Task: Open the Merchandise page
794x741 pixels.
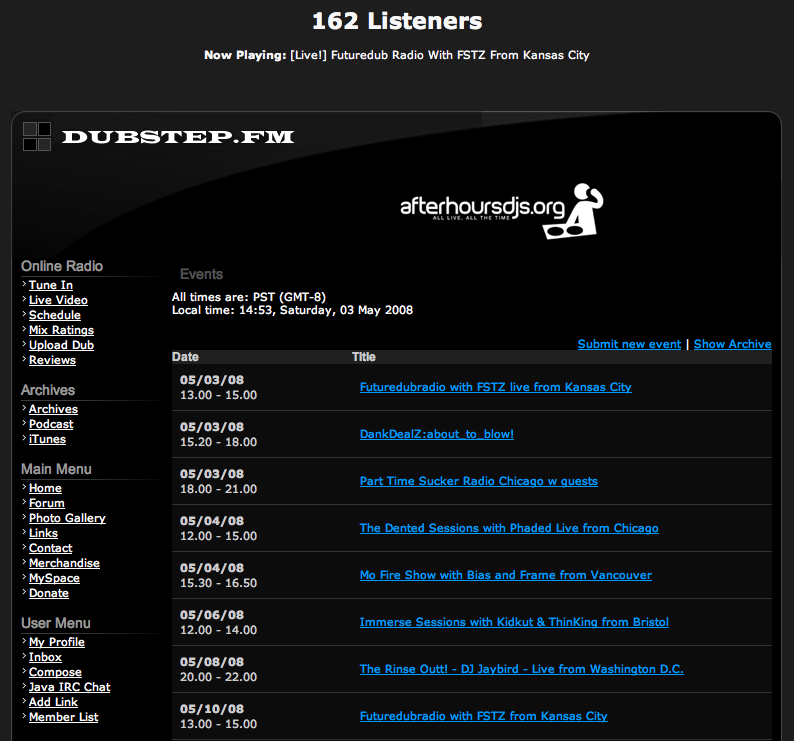Action: tap(64, 563)
